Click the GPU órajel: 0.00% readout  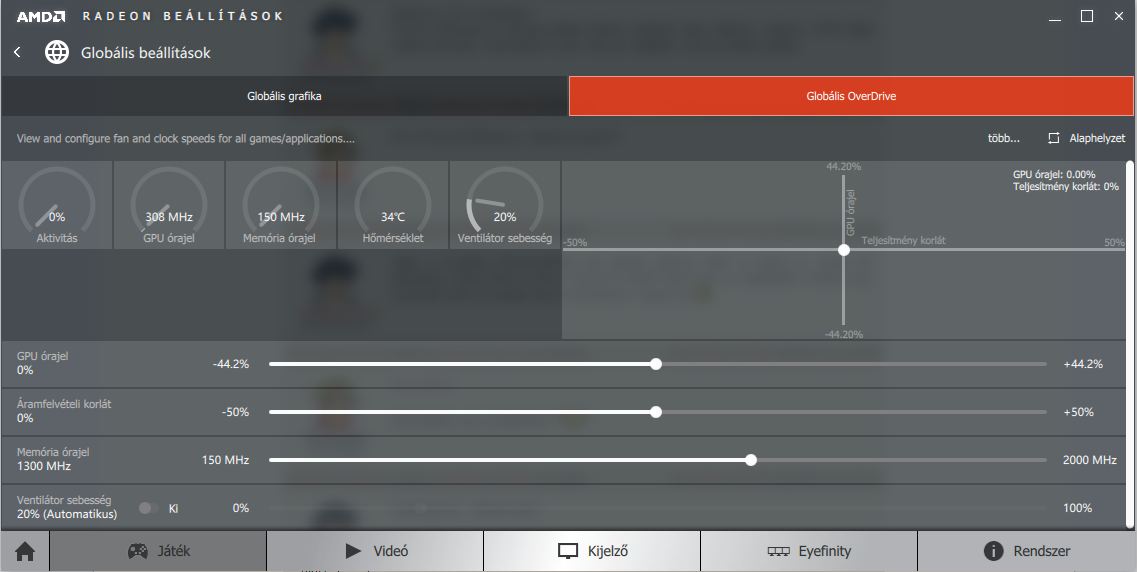(x=1054, y=175)
